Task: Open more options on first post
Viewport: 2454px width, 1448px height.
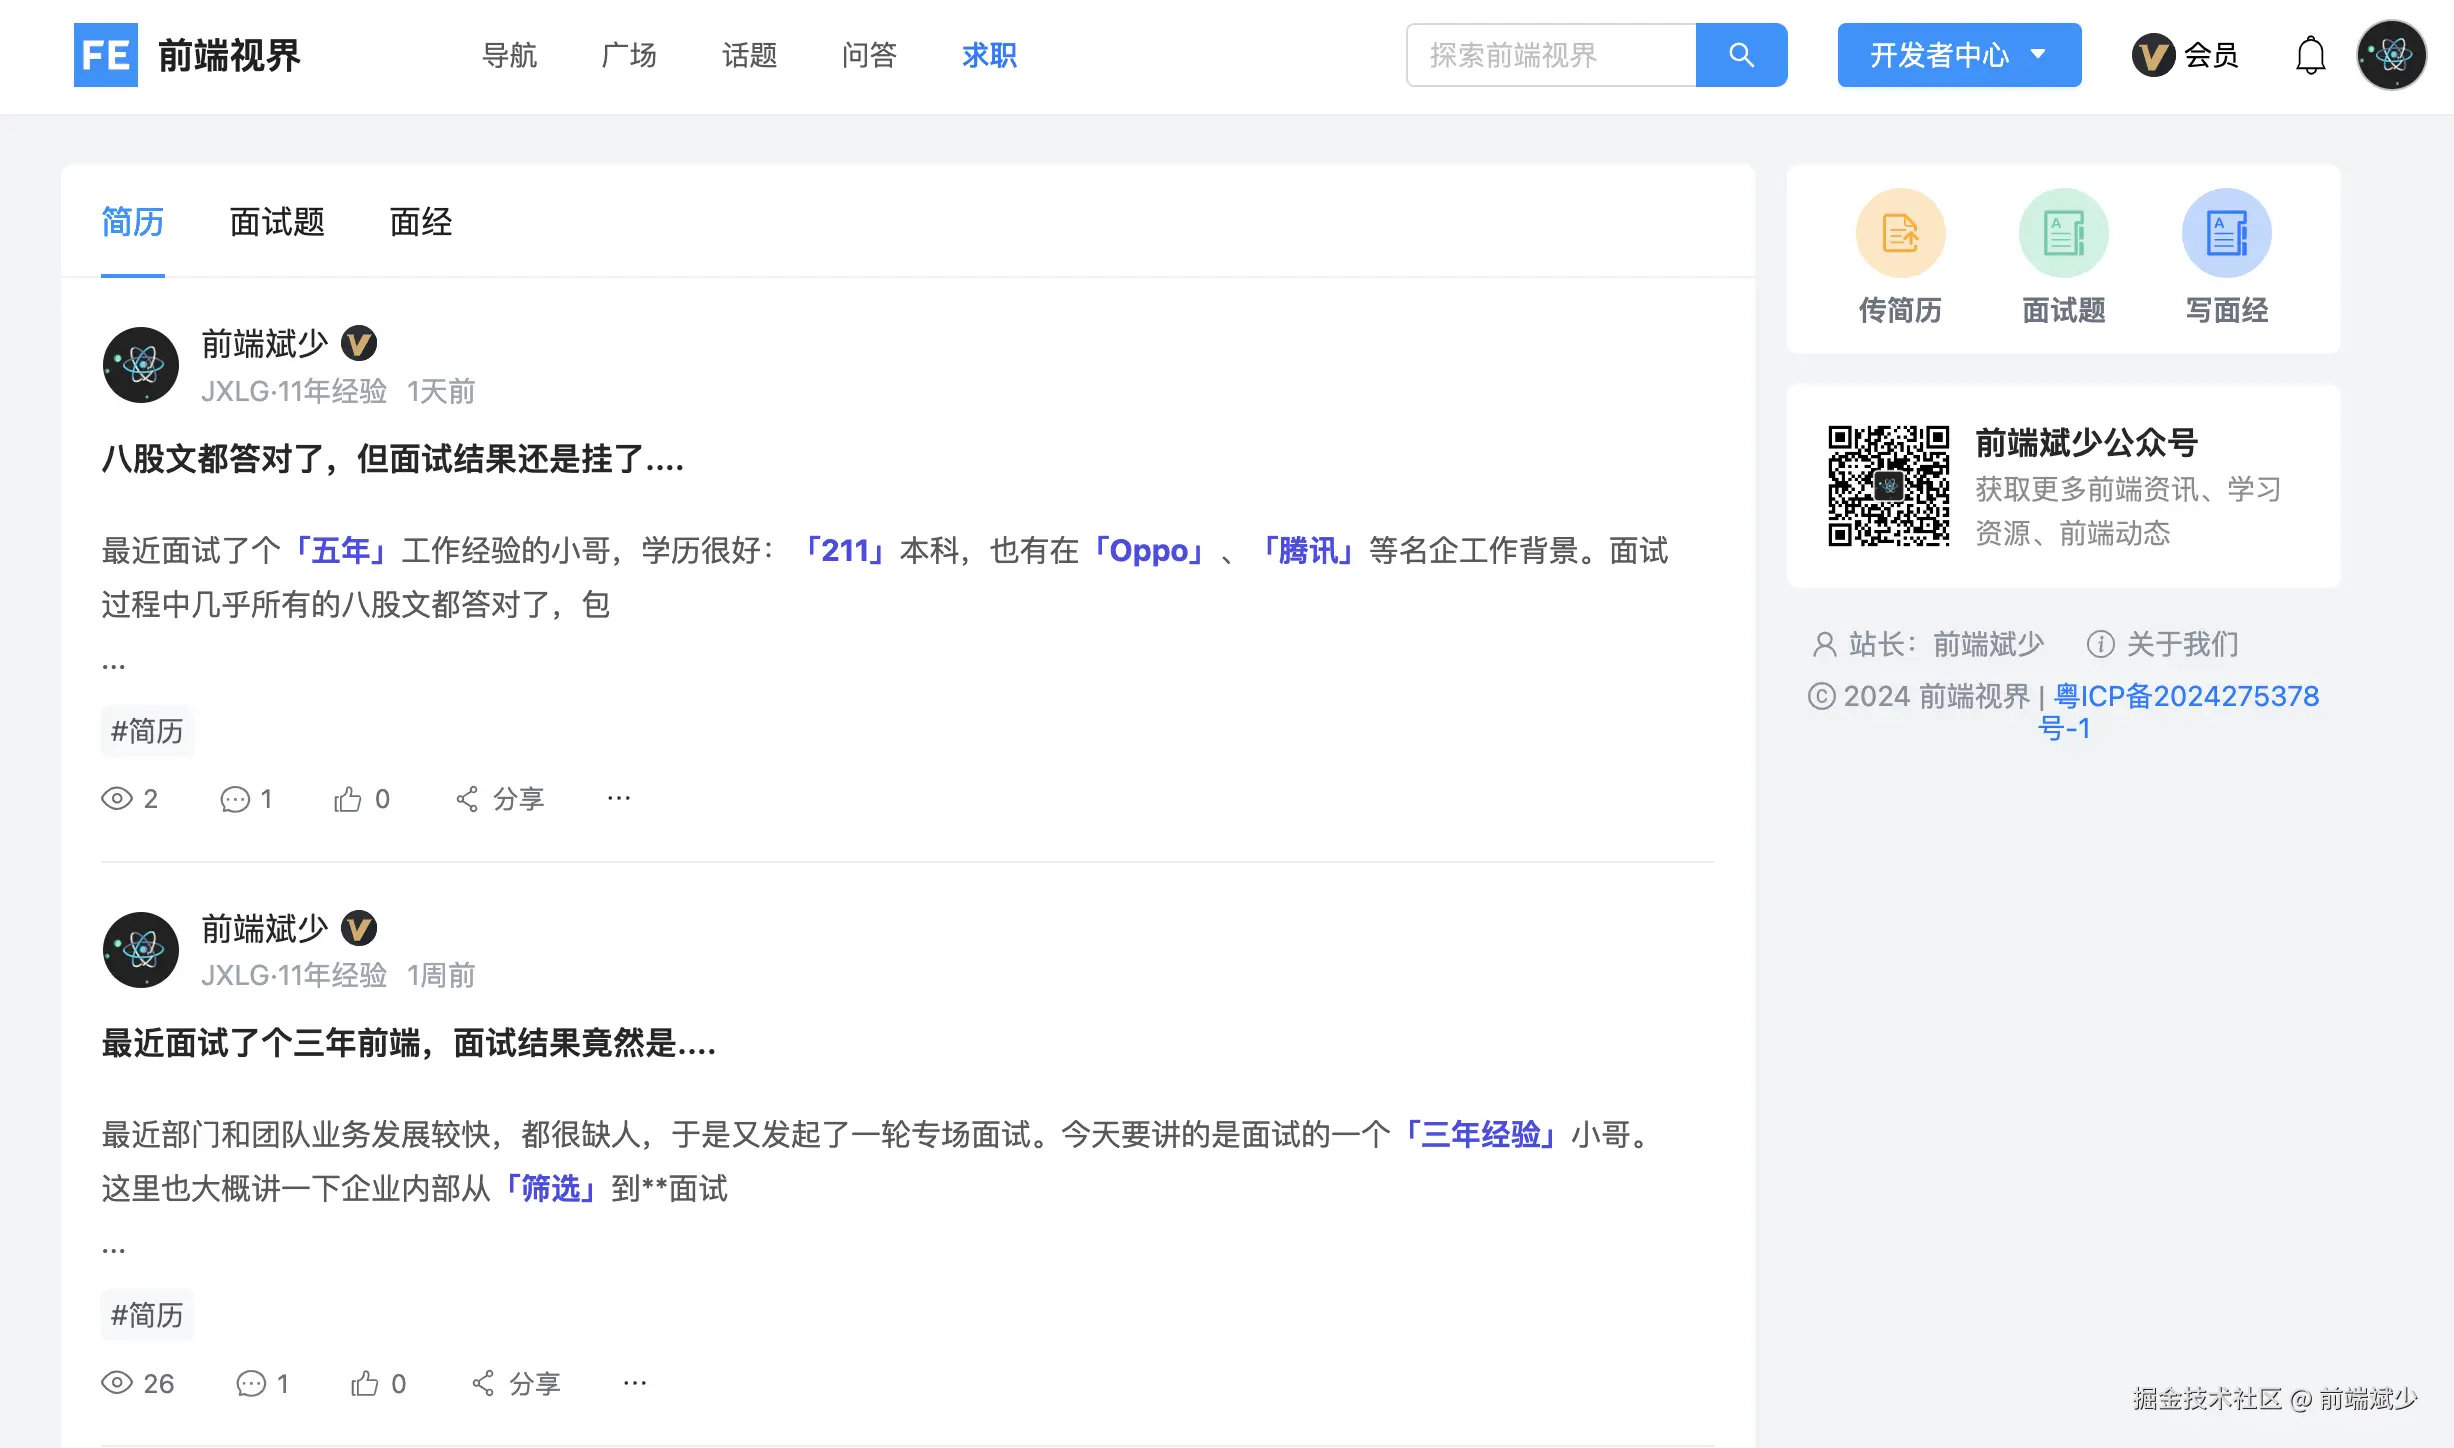Action: coord(619,798)
